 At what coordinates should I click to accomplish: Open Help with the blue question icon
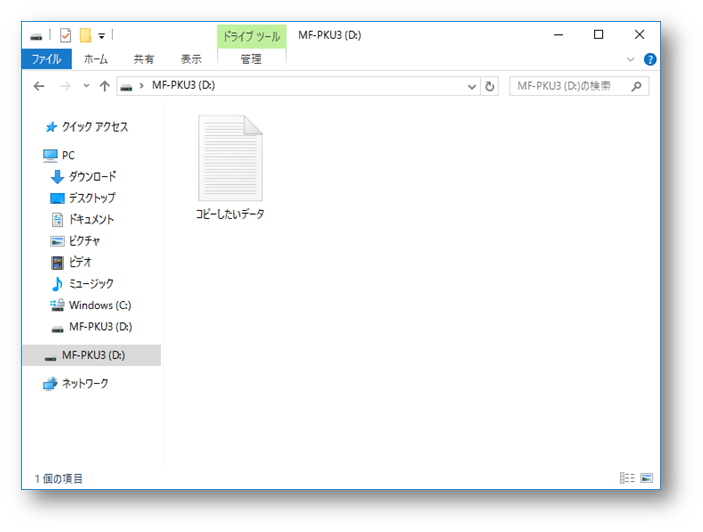click(650, 59)
